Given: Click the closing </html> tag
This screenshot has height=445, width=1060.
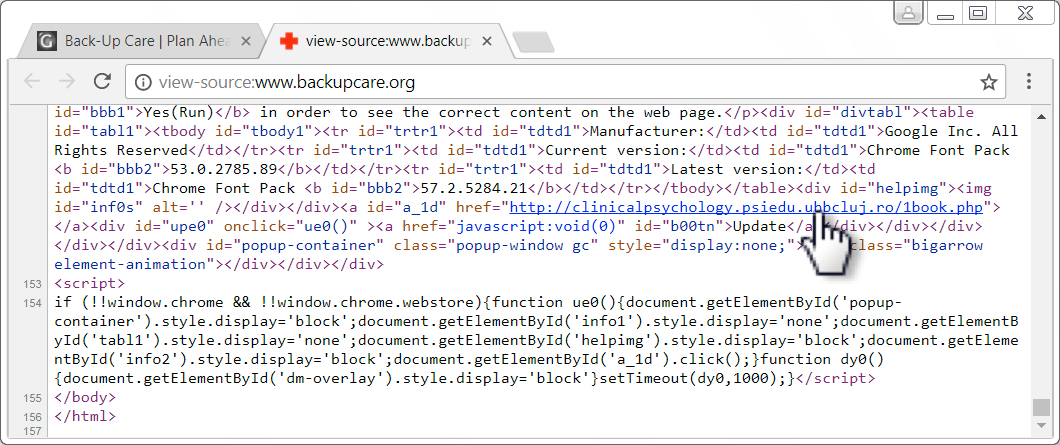Looking at the screenshot, I should pos(85,416).
